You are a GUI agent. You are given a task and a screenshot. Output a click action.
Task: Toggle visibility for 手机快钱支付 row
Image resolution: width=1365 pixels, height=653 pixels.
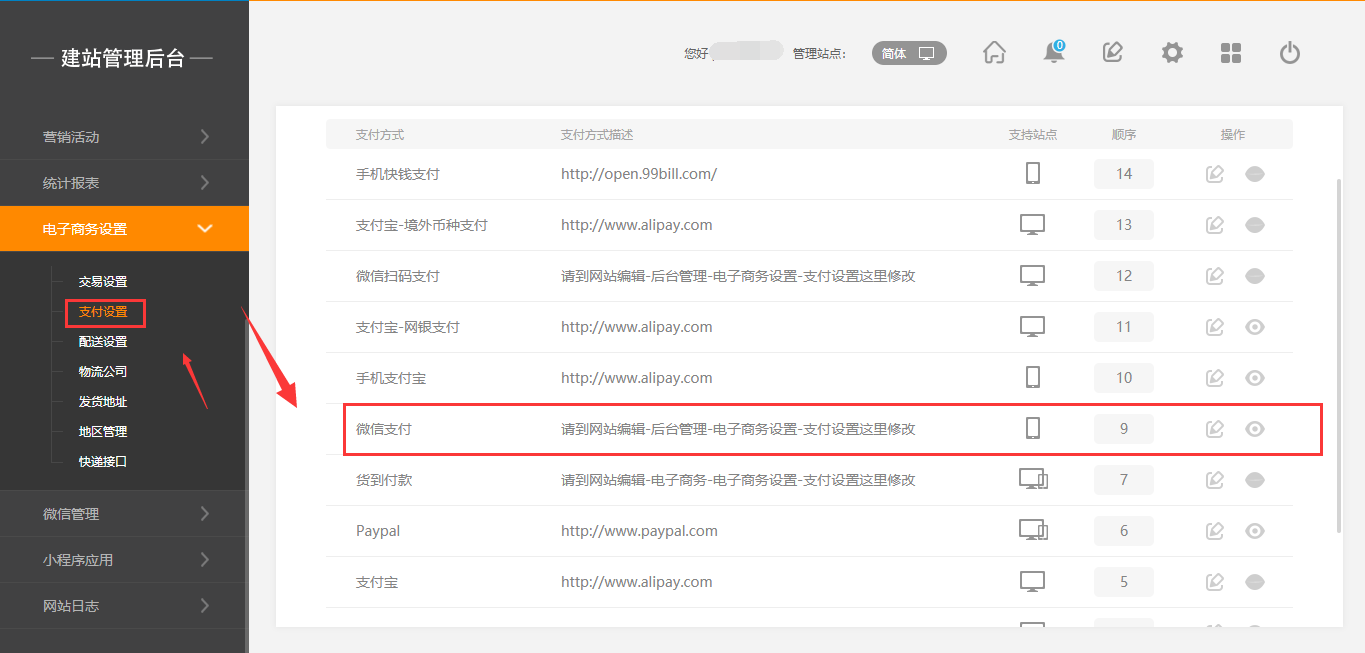tap(1255, 174)
